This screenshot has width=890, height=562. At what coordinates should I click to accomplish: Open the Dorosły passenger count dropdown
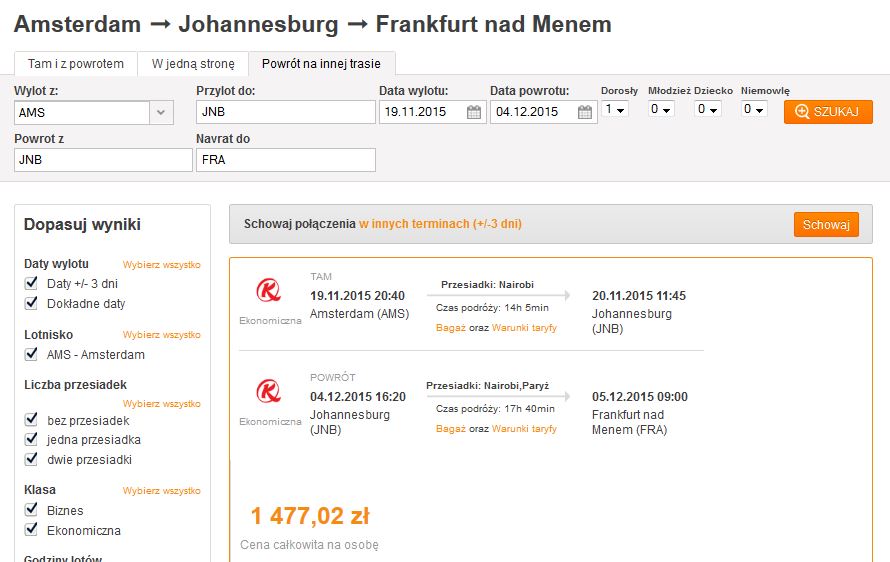pyautogui.click(x=615, y=109)
